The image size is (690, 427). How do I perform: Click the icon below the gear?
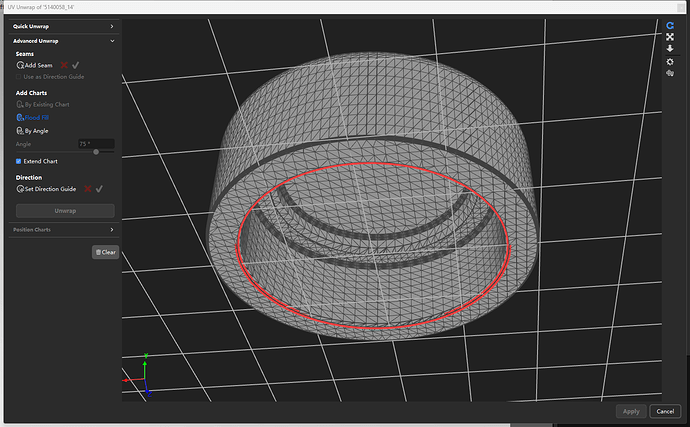[670, 73]
